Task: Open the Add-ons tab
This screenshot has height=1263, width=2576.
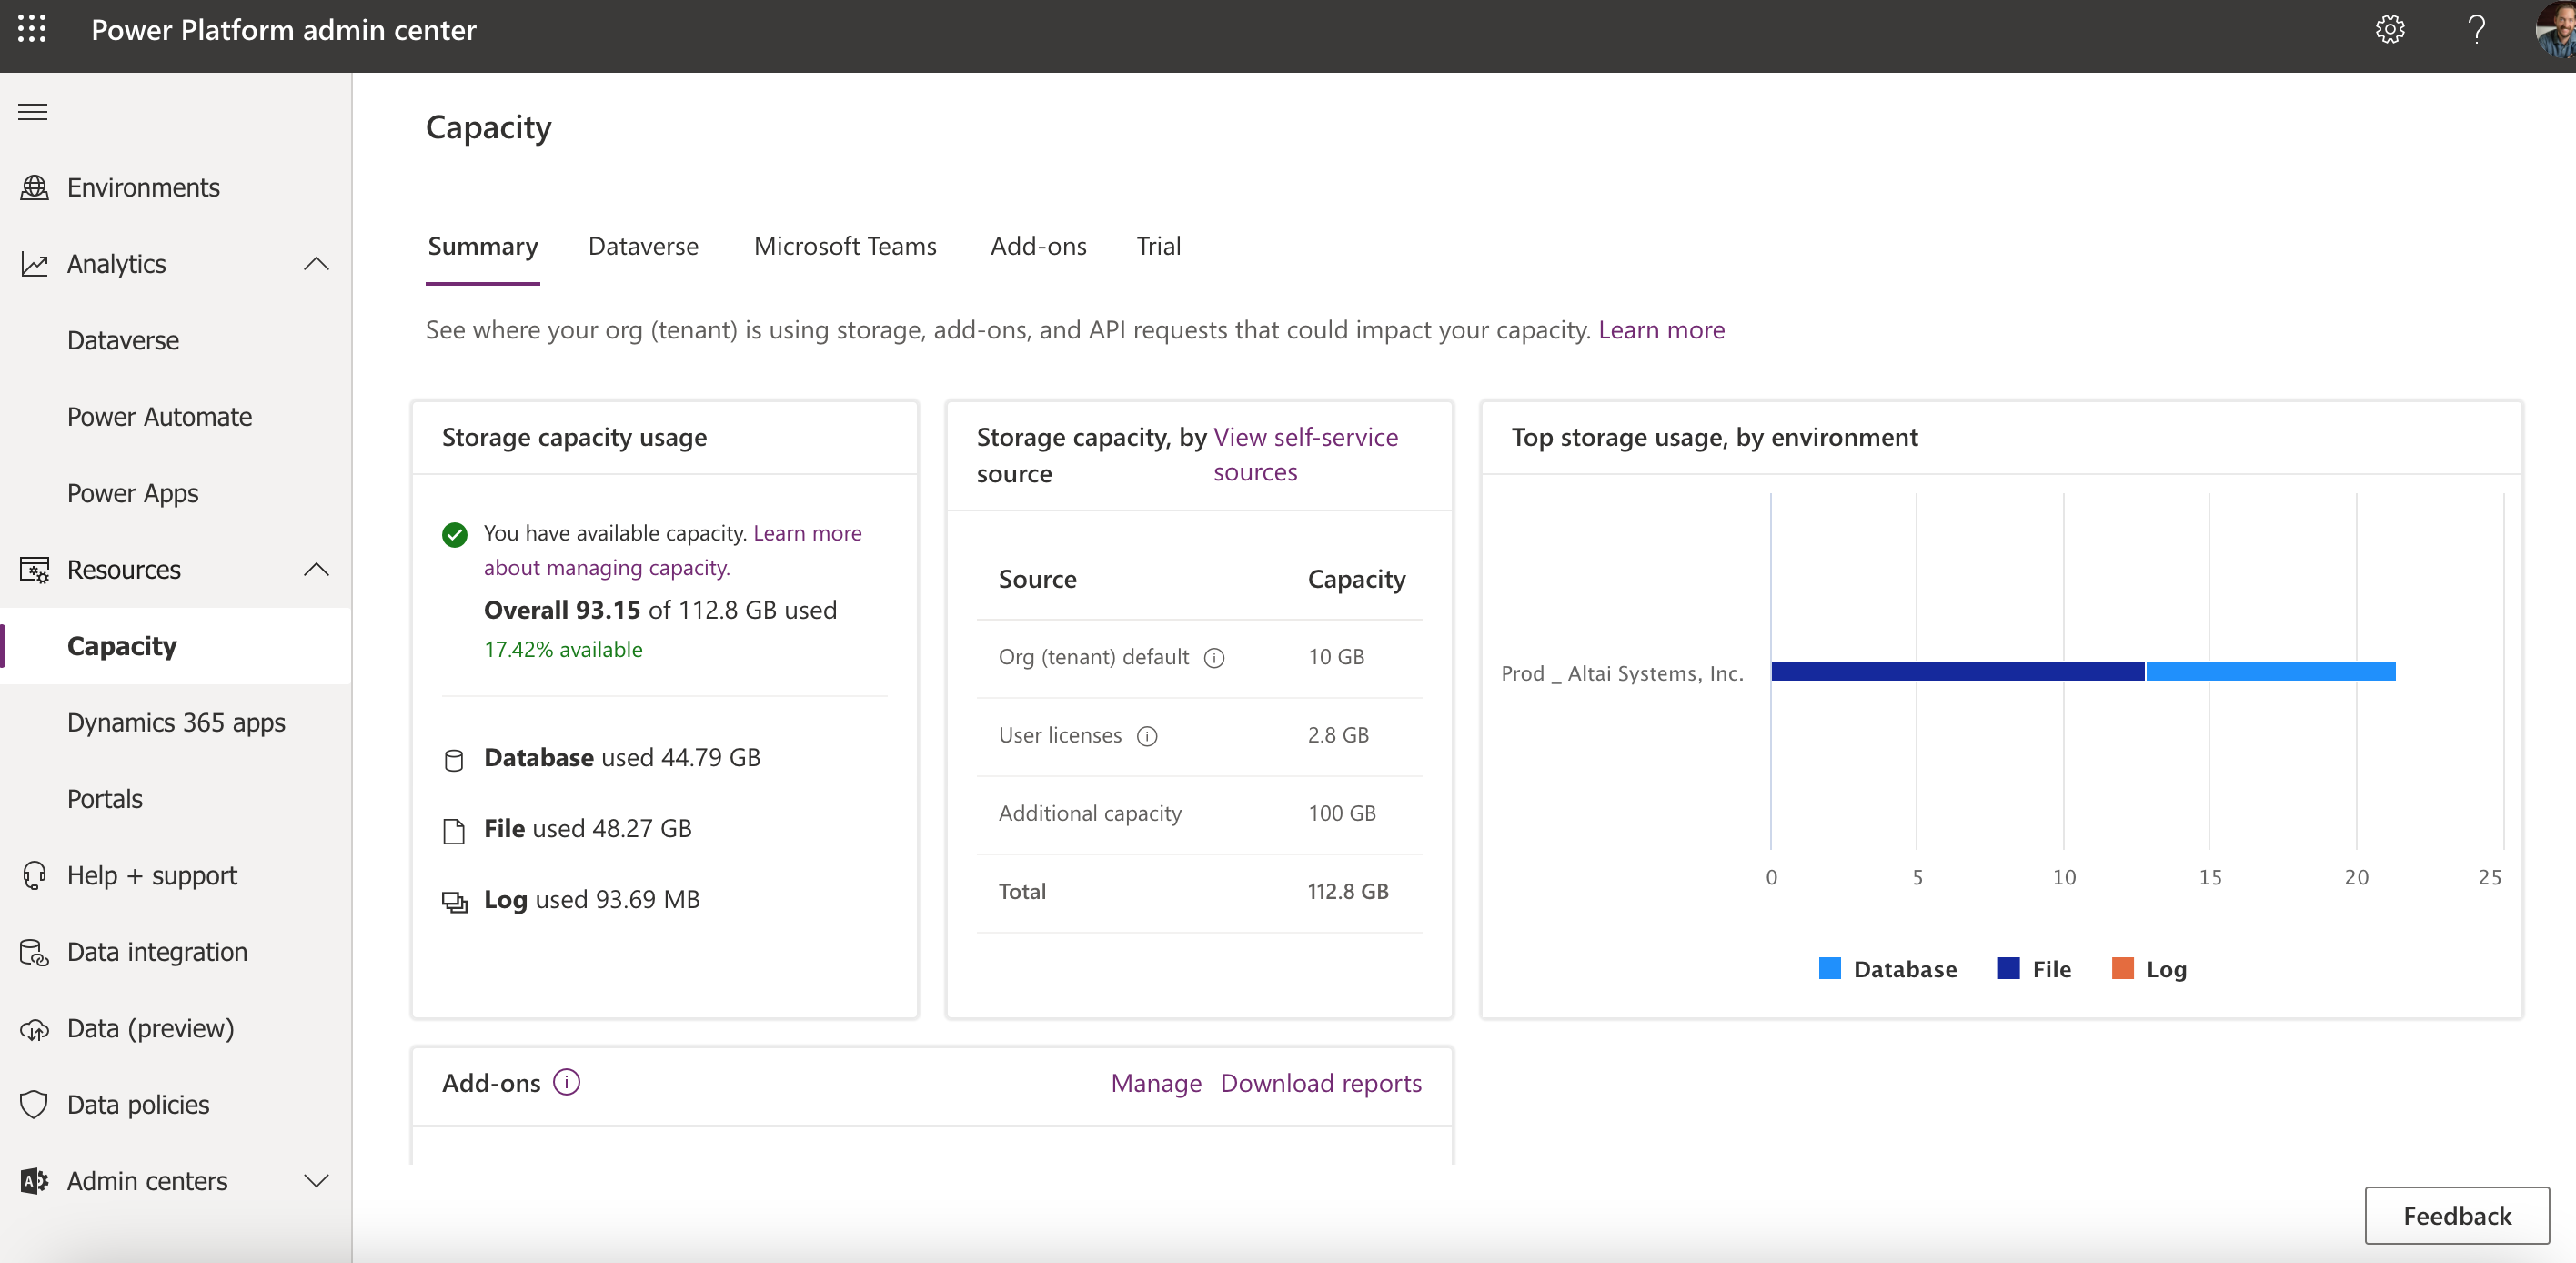Action: tap(1038, 246)
